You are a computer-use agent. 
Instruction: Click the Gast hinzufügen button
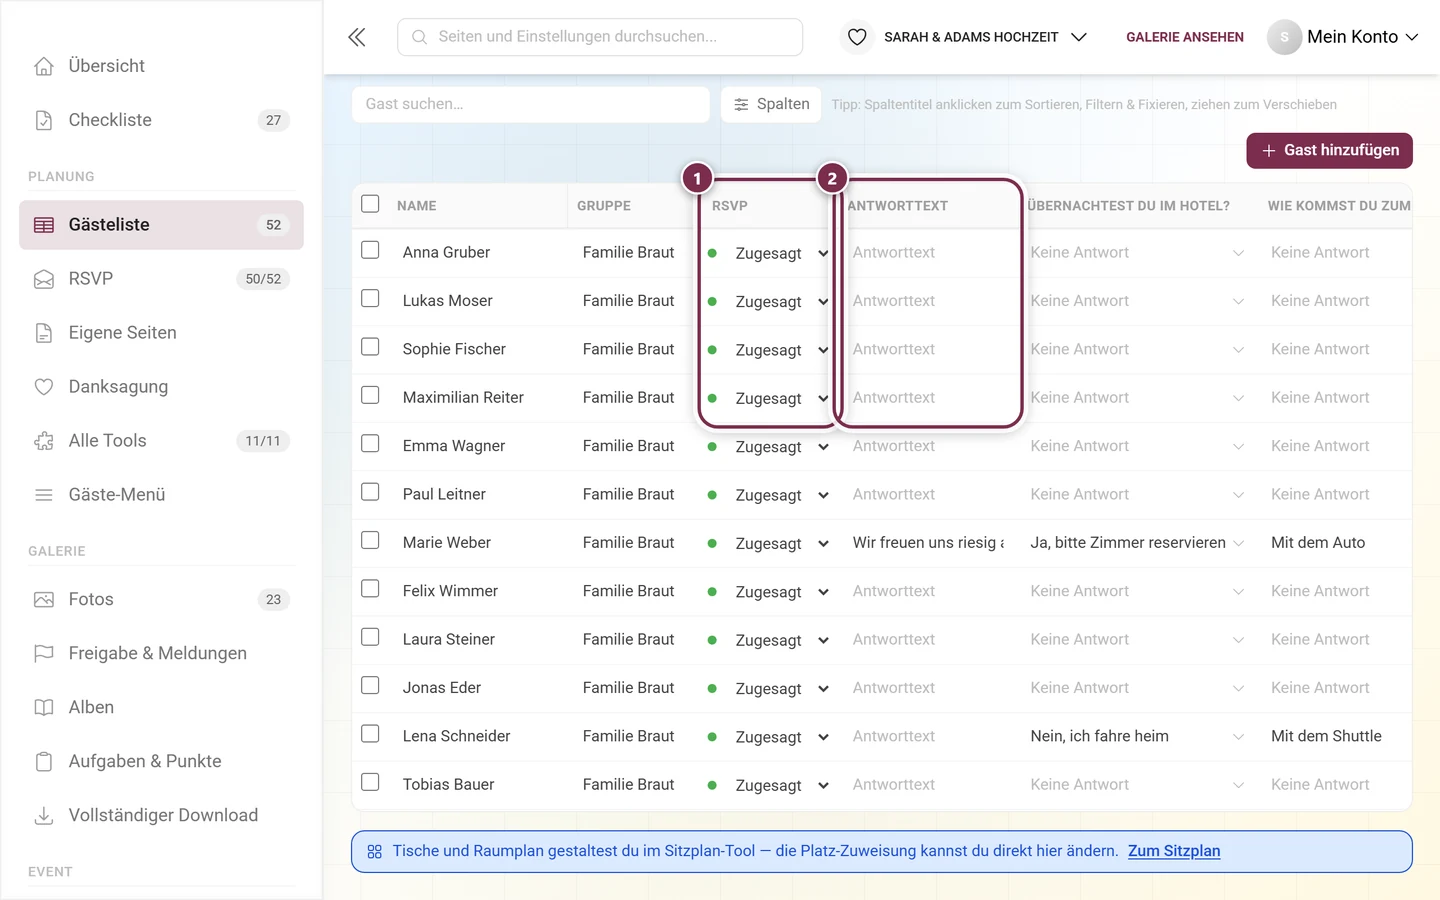click(1329, 151)
